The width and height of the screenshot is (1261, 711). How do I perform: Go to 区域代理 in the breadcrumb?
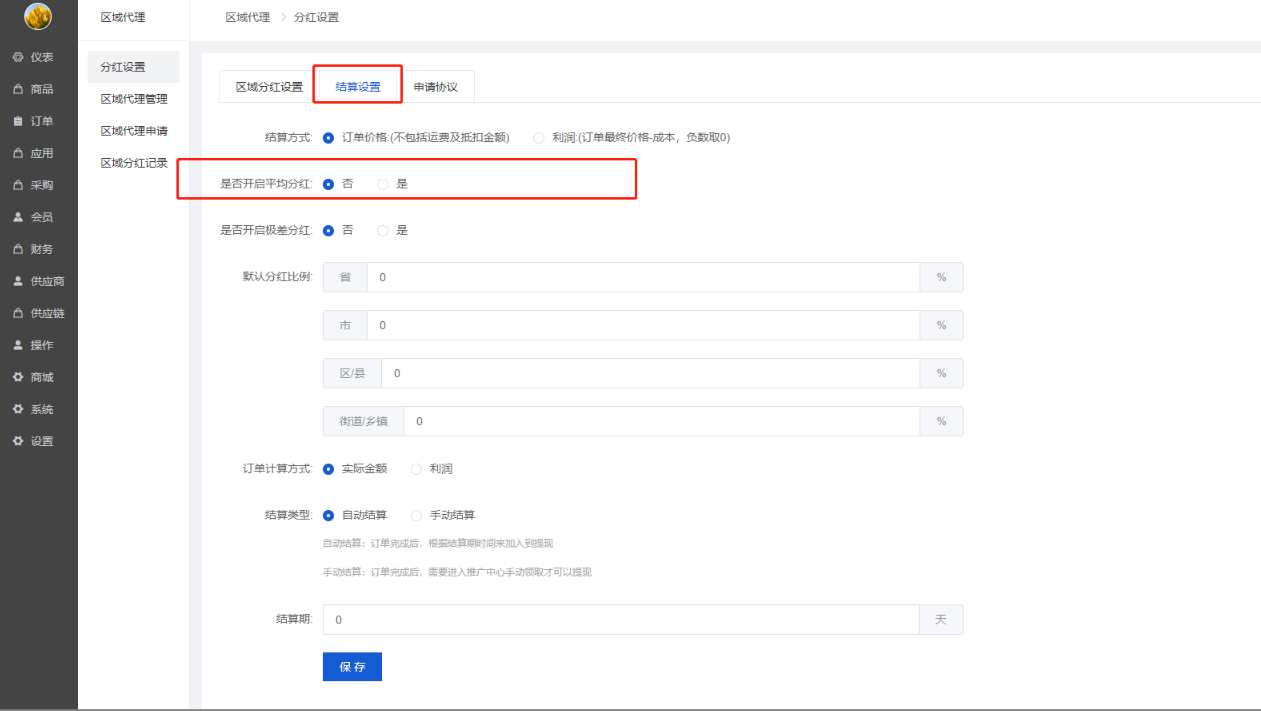coord(246,18)
